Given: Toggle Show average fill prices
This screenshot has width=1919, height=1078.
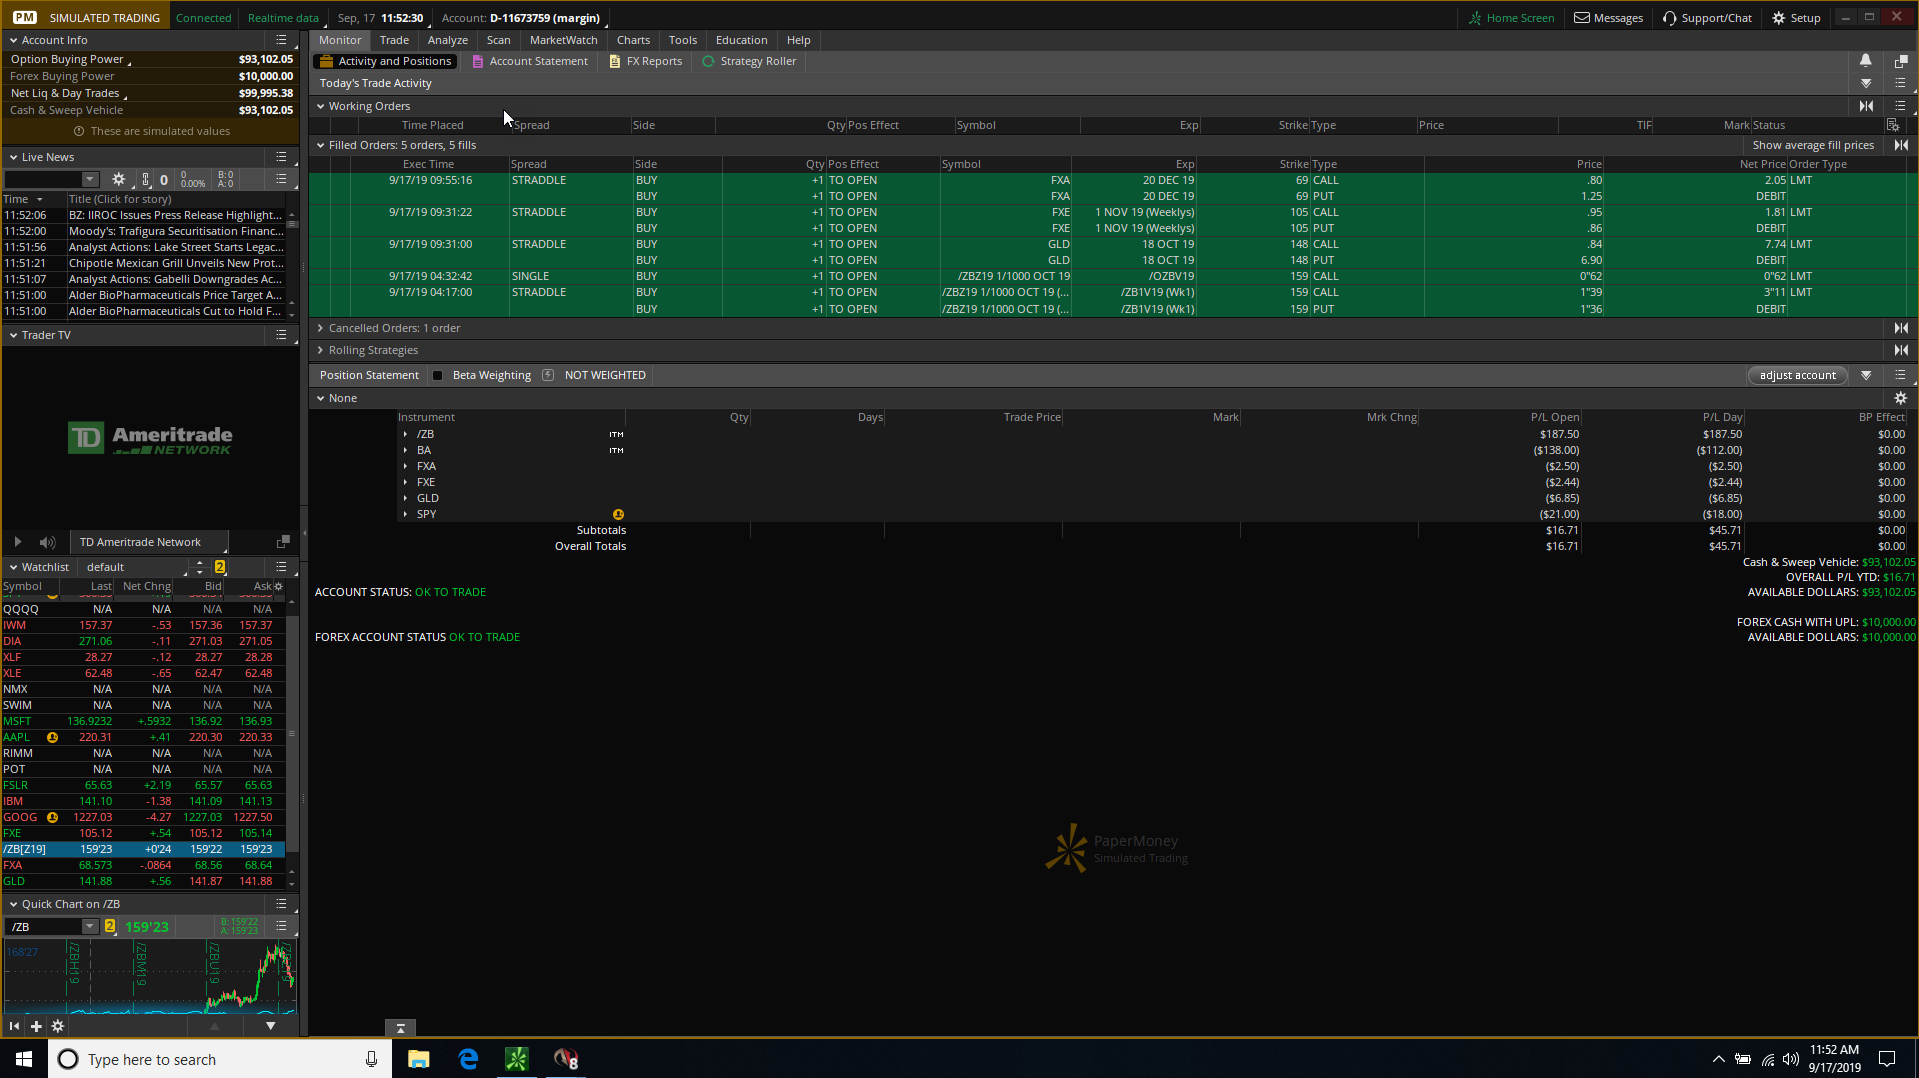Looking at the screenshot, I should (1813, 145).
